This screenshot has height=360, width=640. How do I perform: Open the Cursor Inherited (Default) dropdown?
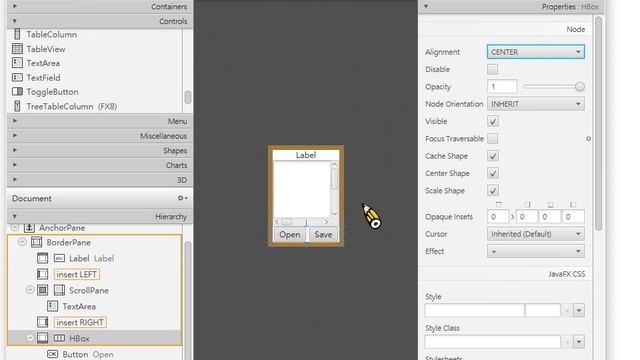536,234
